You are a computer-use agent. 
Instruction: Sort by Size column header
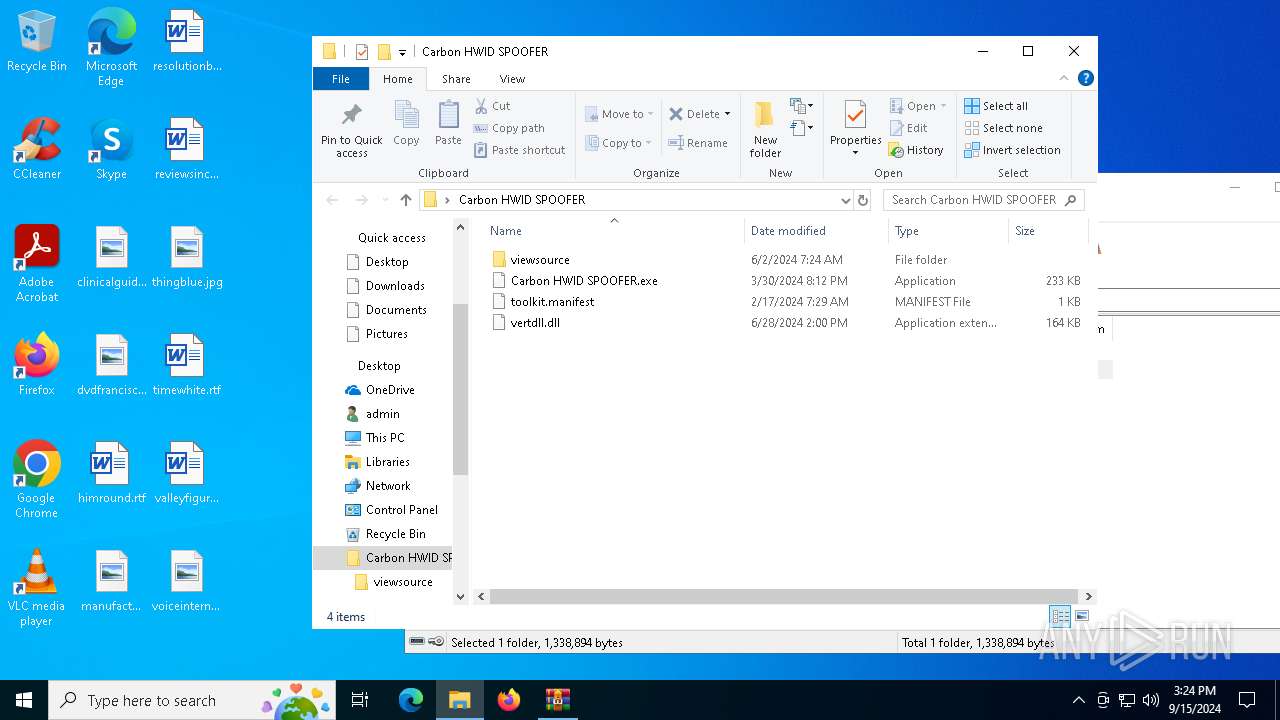coord(1048,231)
